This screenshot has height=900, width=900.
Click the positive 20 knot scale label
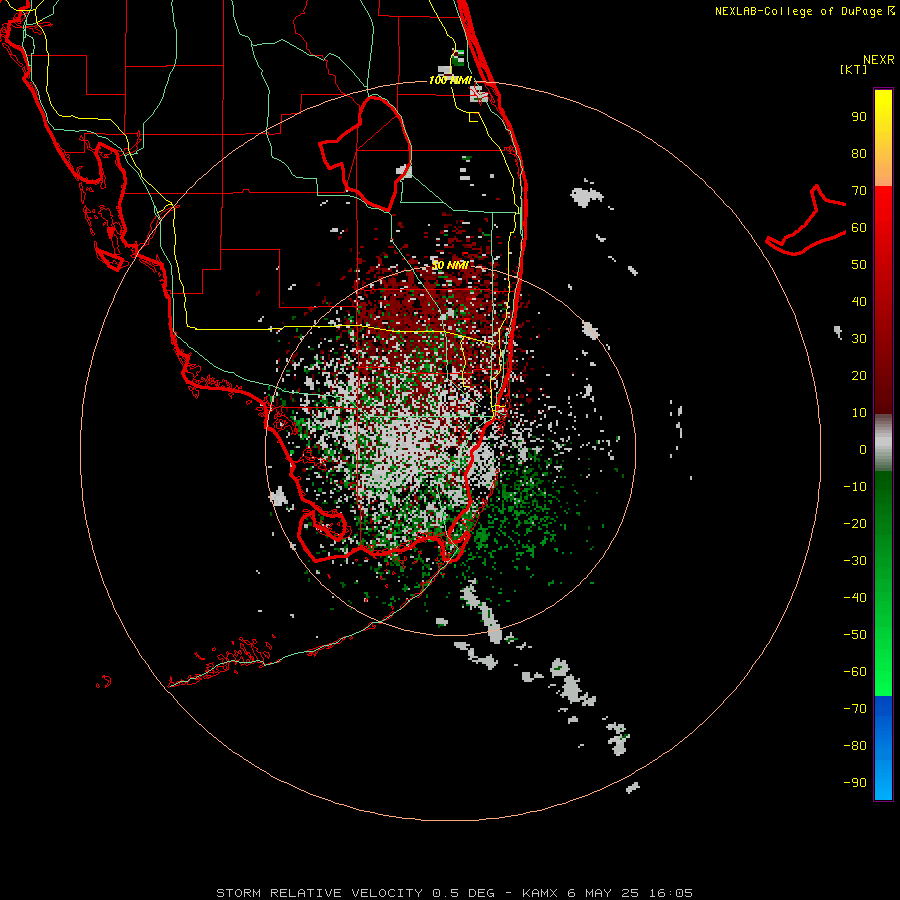click(859, 375)
